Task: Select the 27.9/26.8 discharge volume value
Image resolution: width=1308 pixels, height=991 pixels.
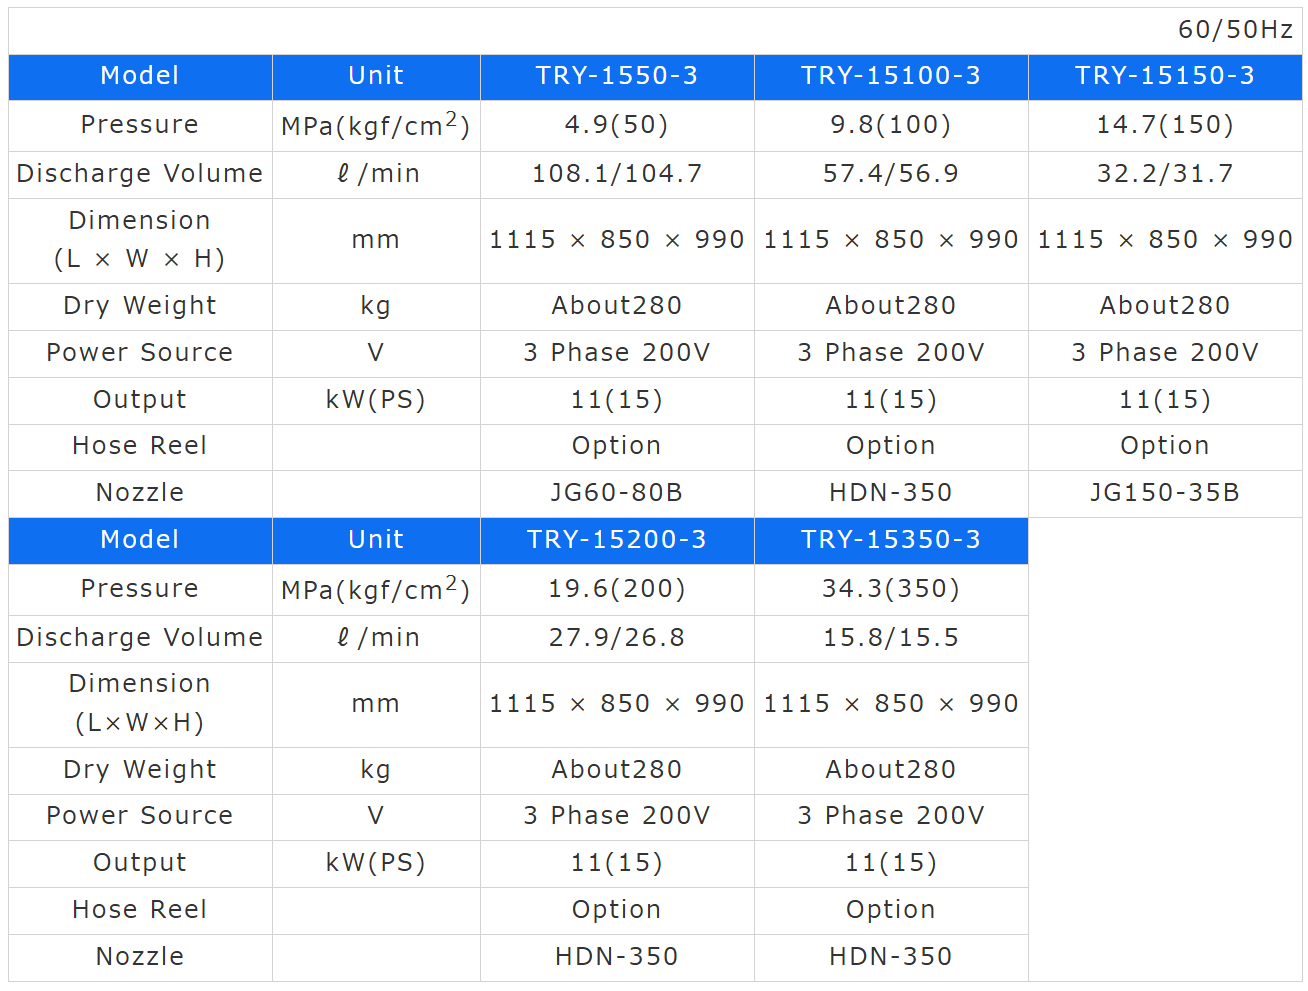Action: click(616, 638)
